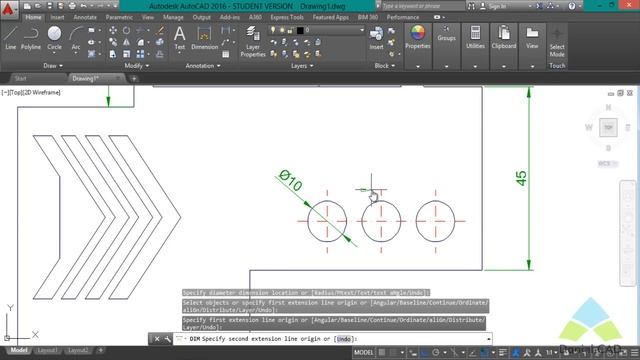640x360 pixels.
Task: Switch to the Annotate ribbon tab
Action: (85, 18)
